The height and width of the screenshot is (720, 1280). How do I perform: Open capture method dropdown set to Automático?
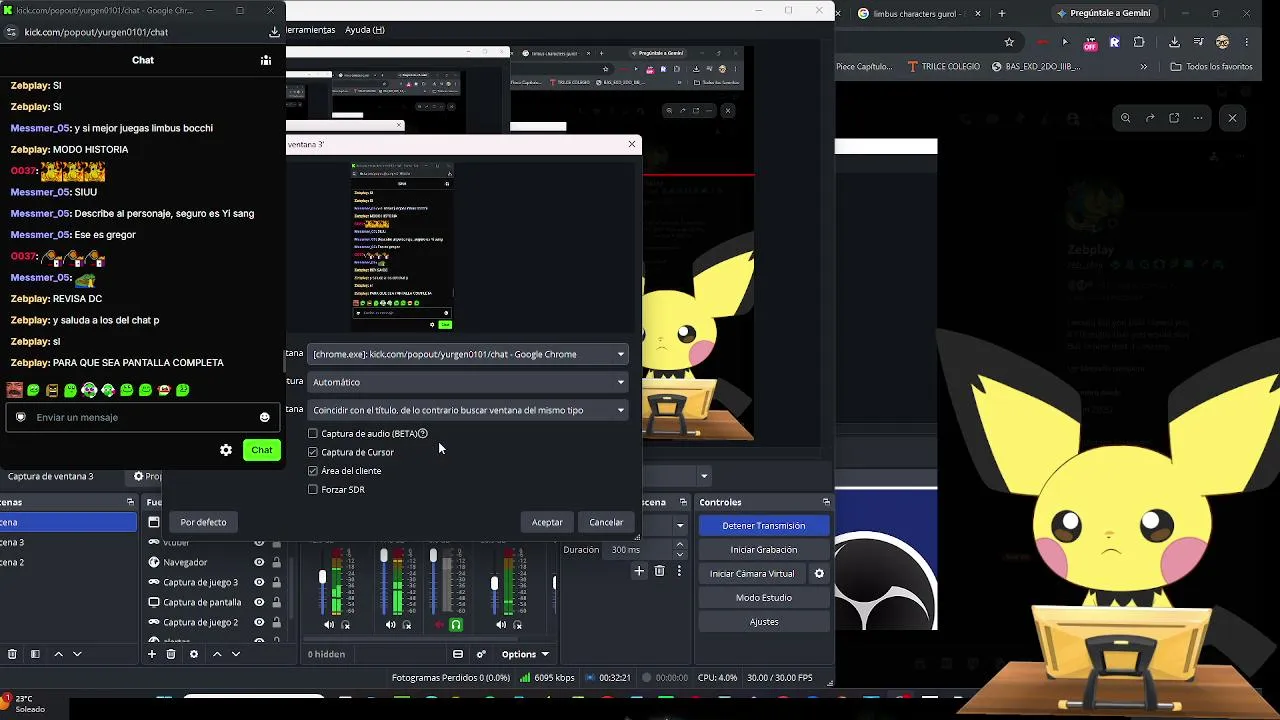(x=469, y=382)
